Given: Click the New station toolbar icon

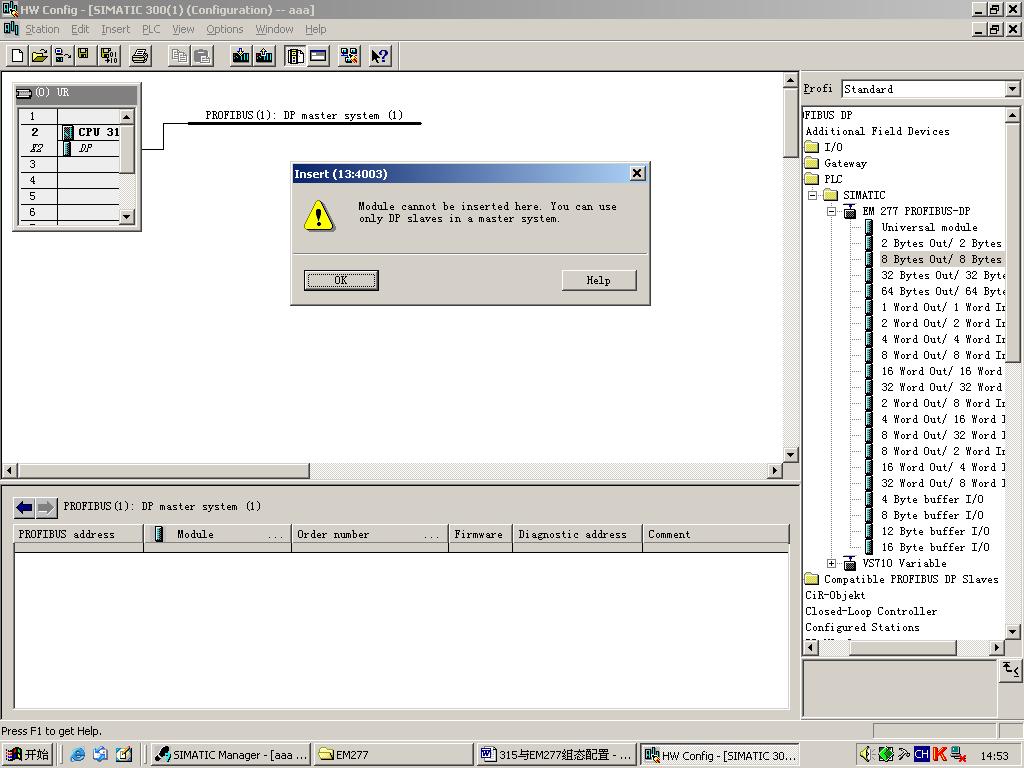Looking at the screenshot, I should (18, 56).
